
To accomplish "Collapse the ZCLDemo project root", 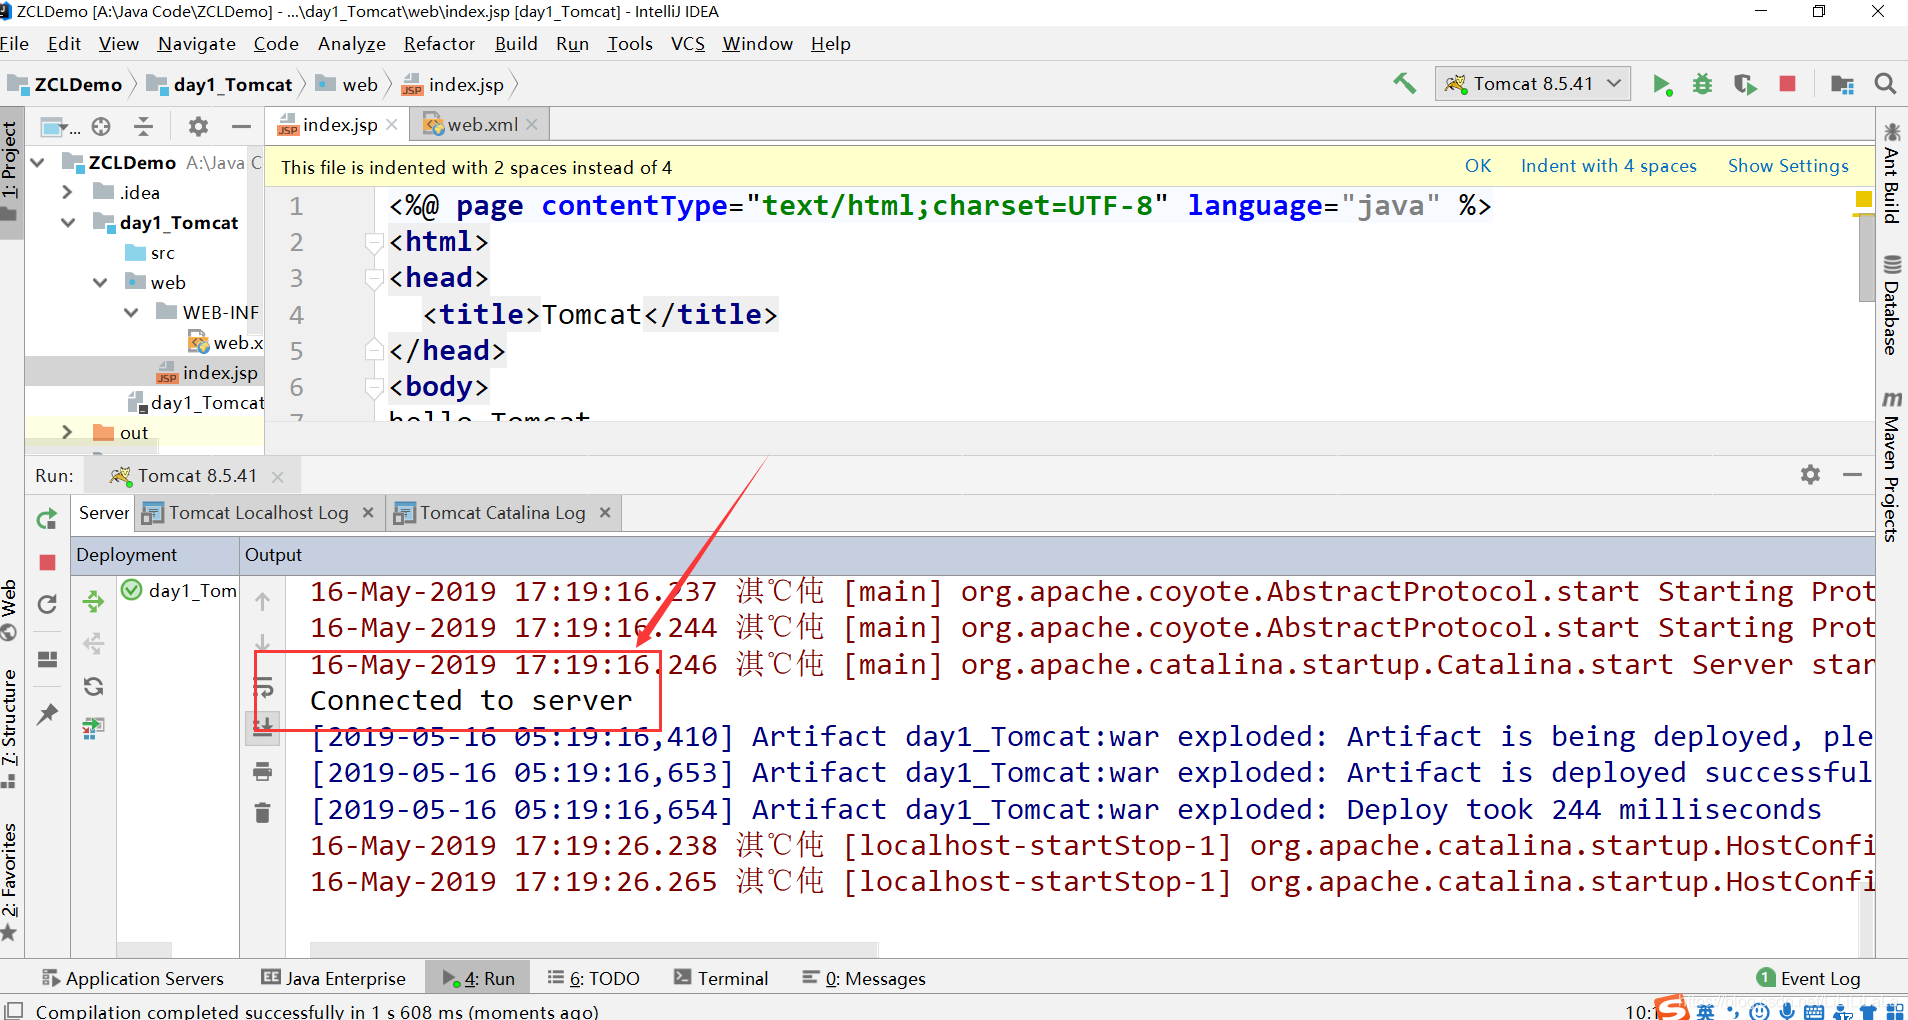I will point(39,162).
